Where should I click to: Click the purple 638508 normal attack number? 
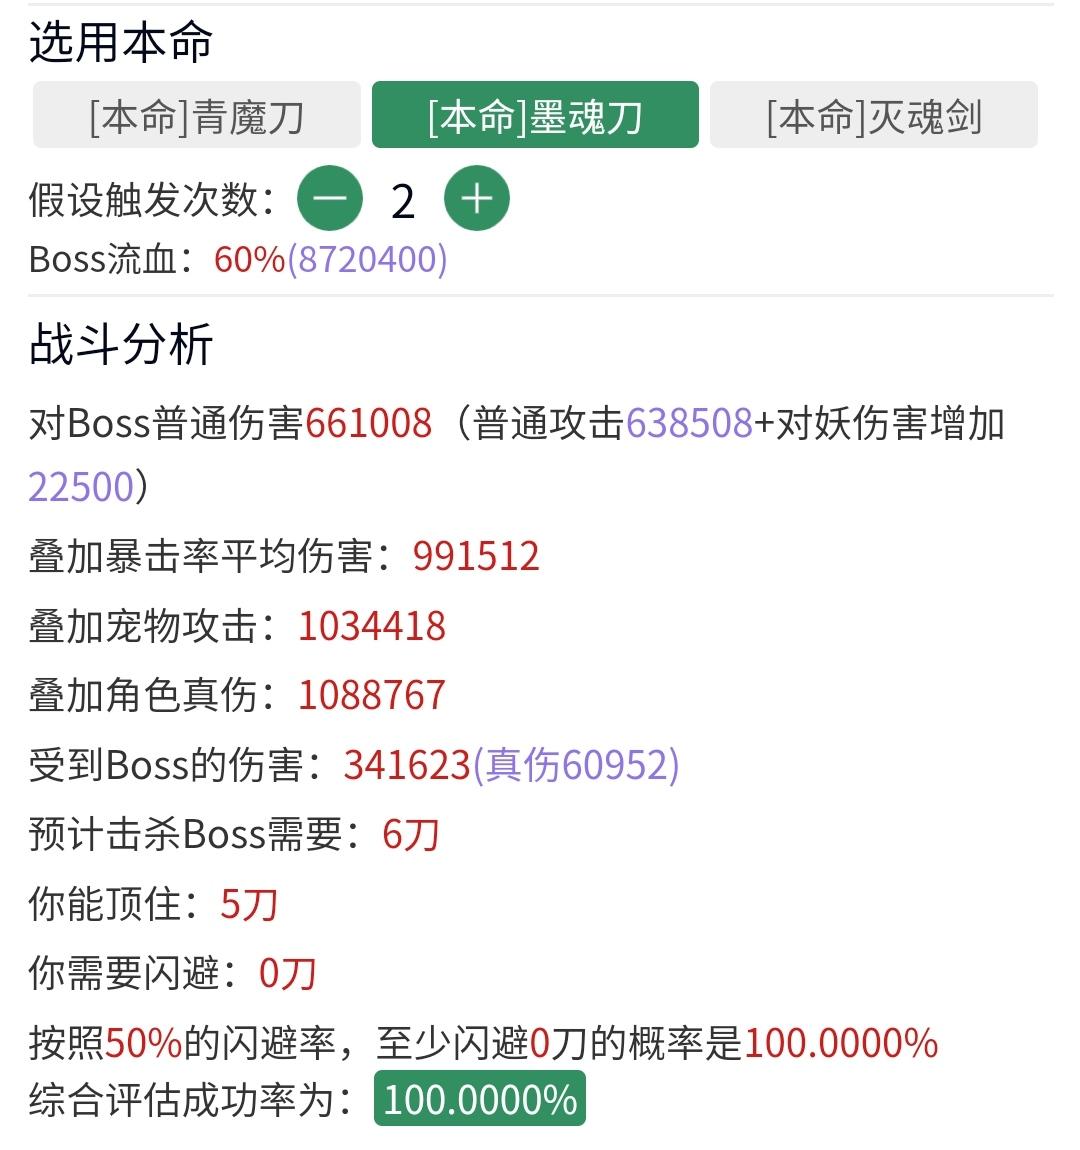coord(689,423)
